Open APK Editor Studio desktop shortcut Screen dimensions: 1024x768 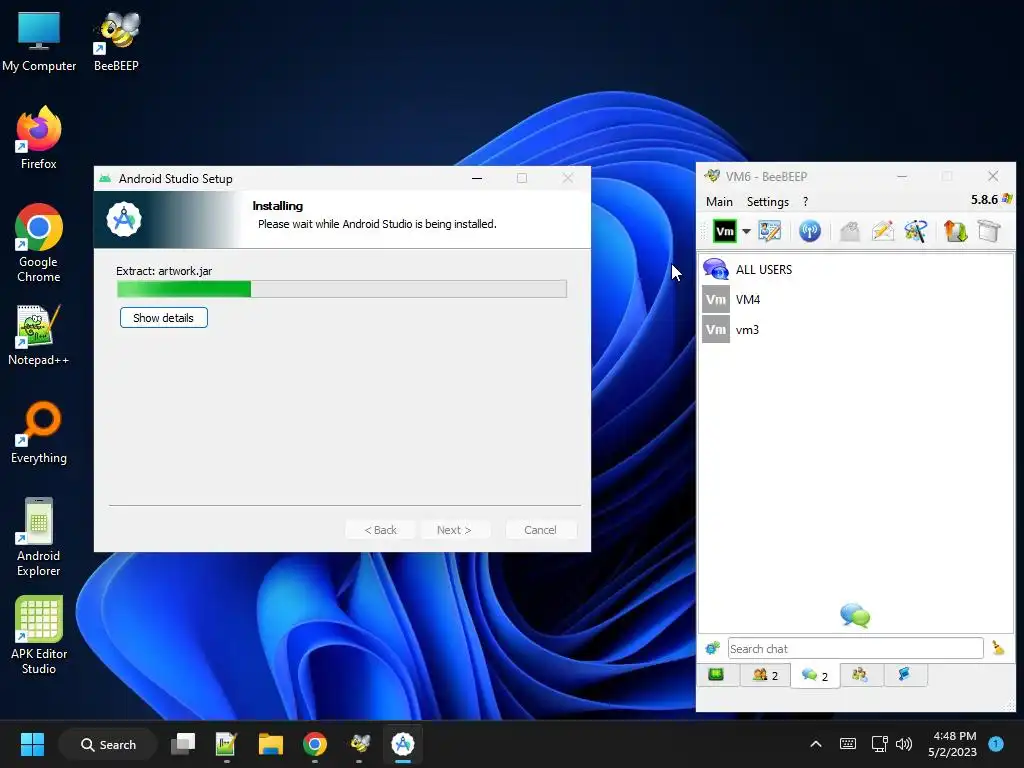[x=39, y=635]
